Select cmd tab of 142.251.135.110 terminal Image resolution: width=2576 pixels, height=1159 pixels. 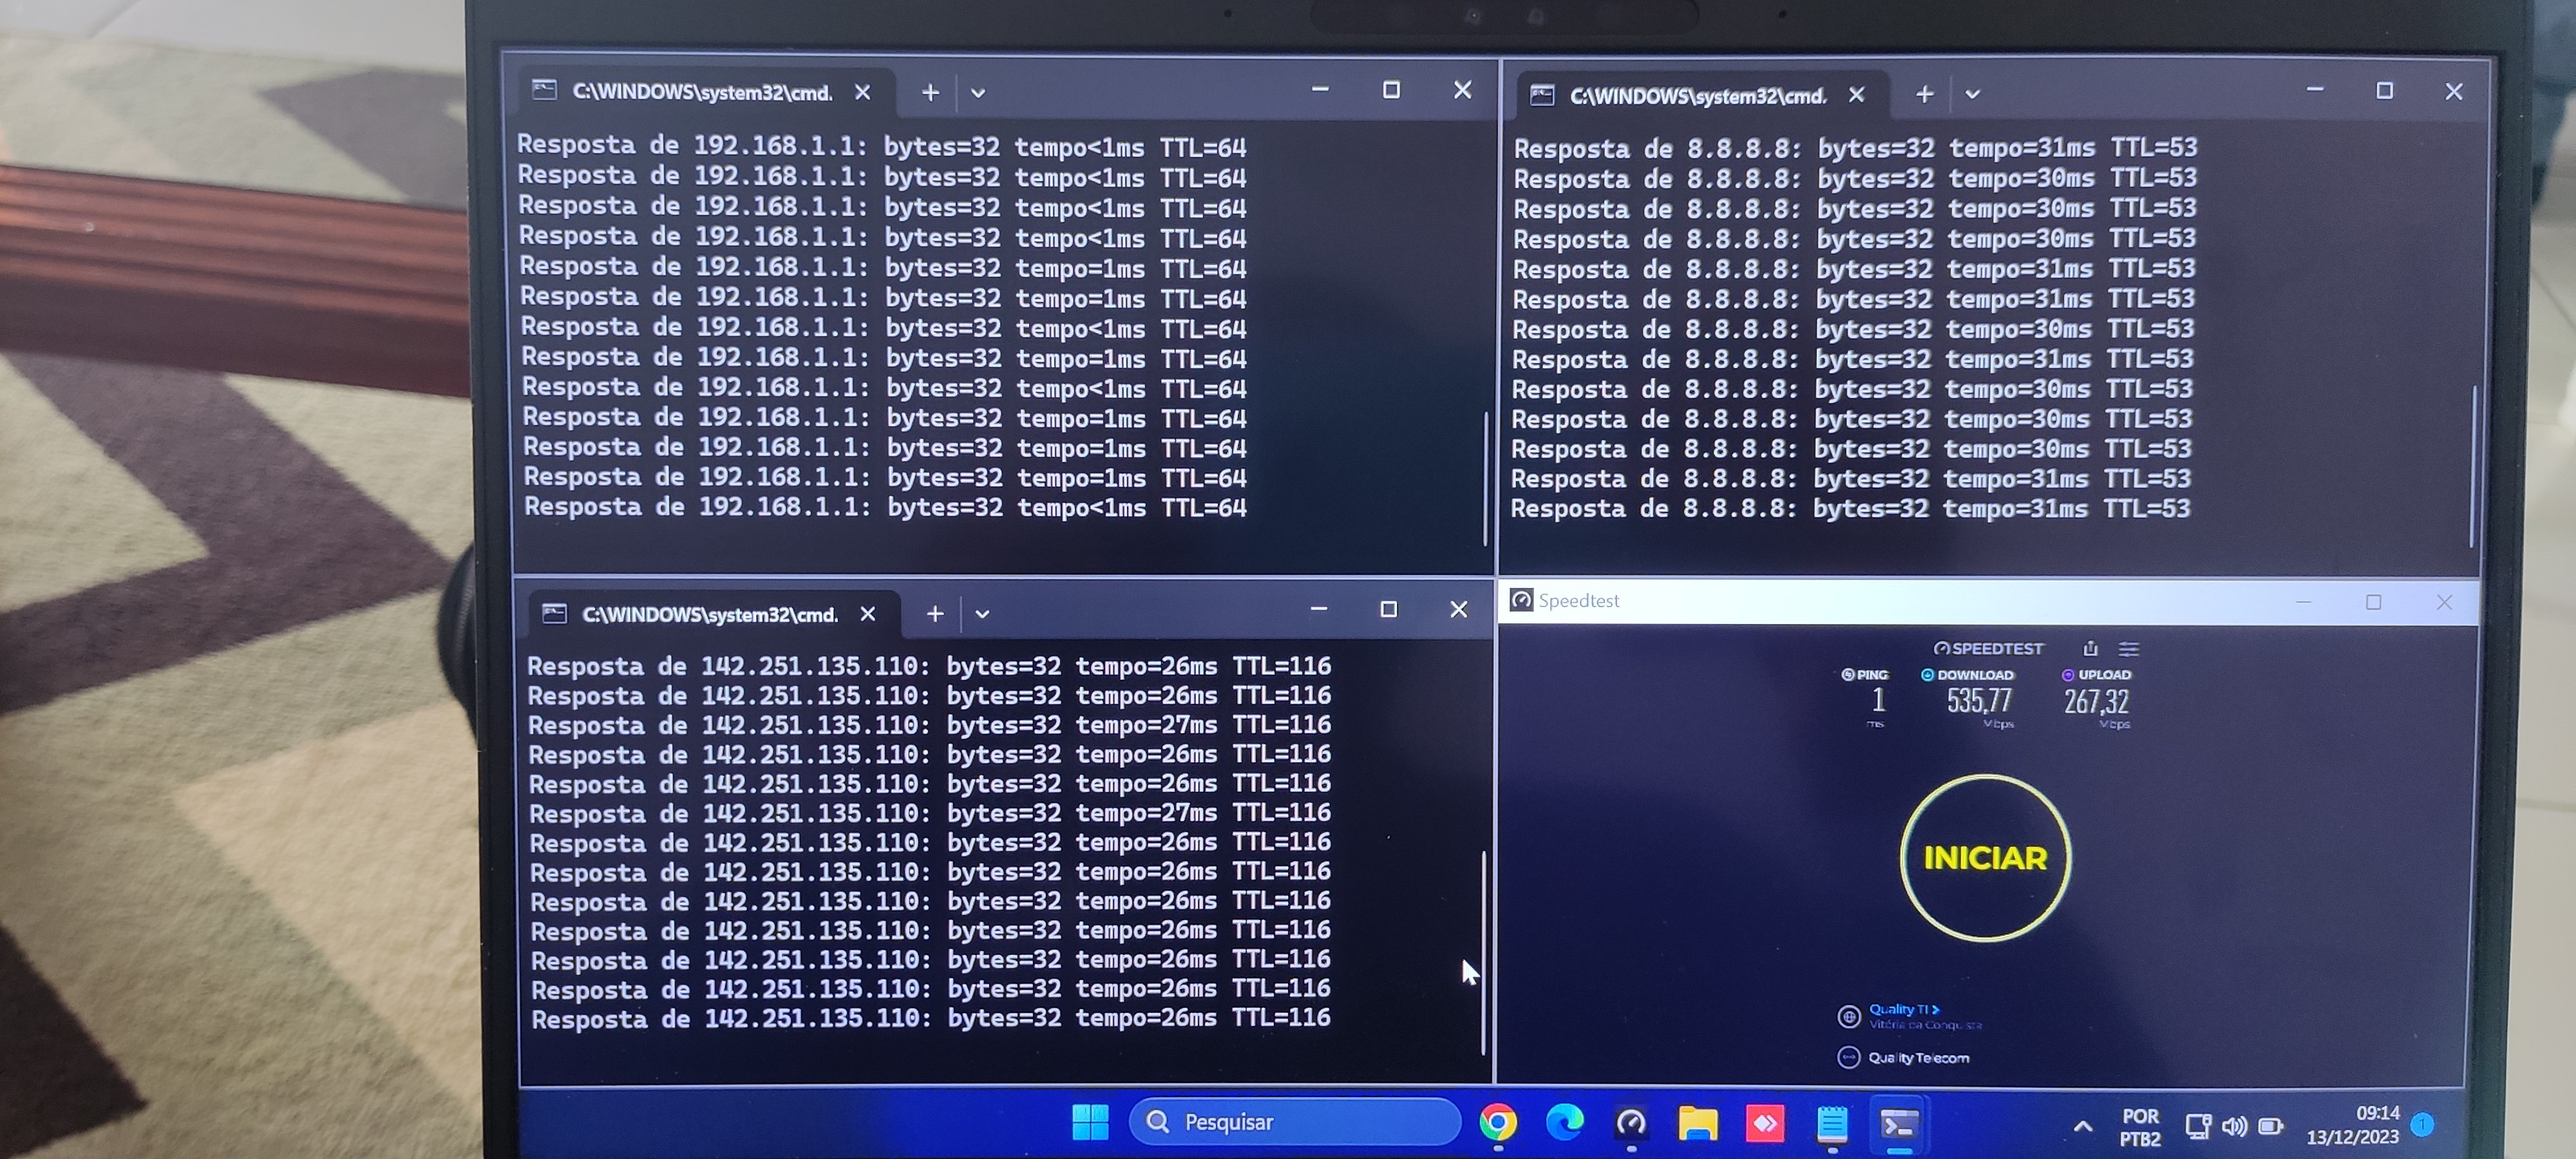click(709, 614)
